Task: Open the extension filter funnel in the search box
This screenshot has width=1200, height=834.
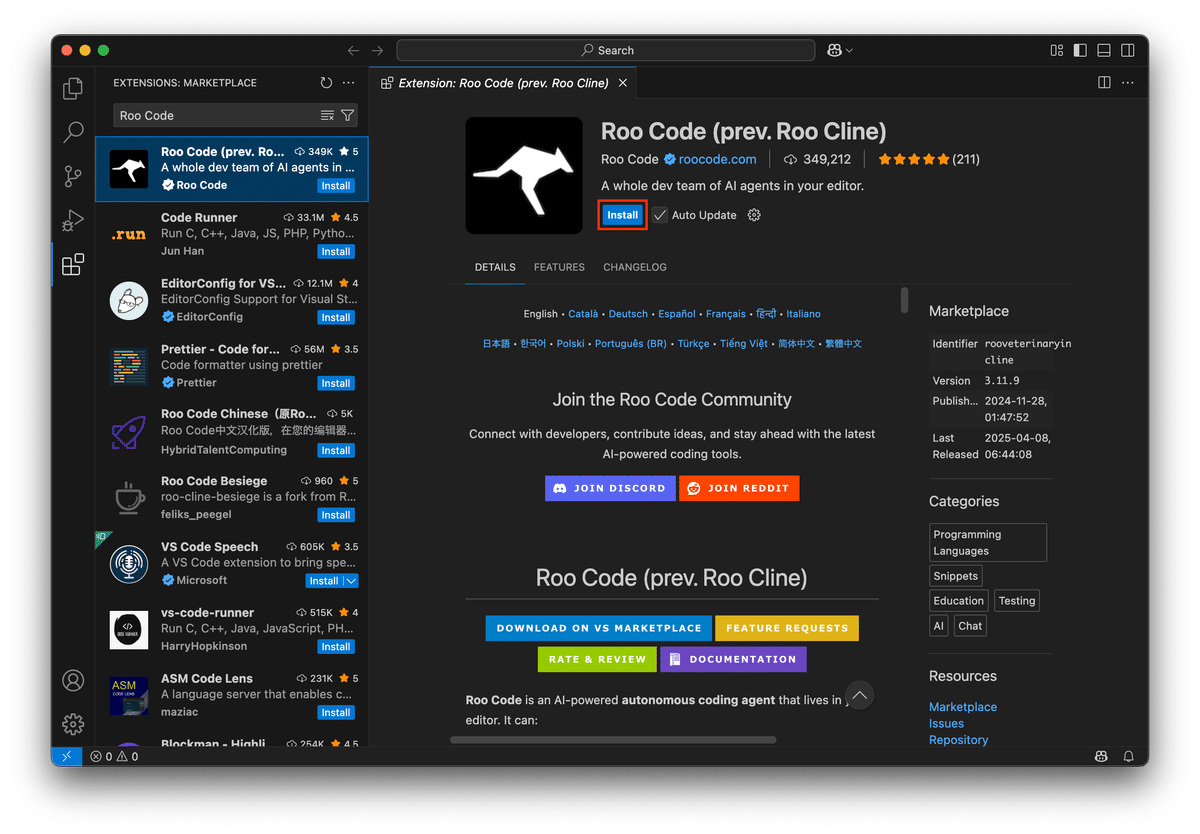Action: tap(347, 116)
